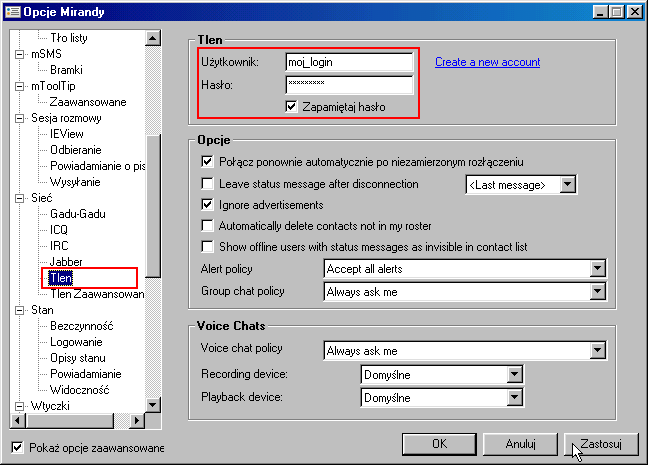Open Tlen Zaawansowane tree entry
The height and width of the screenshot is (465, 648).
[97, 294]
